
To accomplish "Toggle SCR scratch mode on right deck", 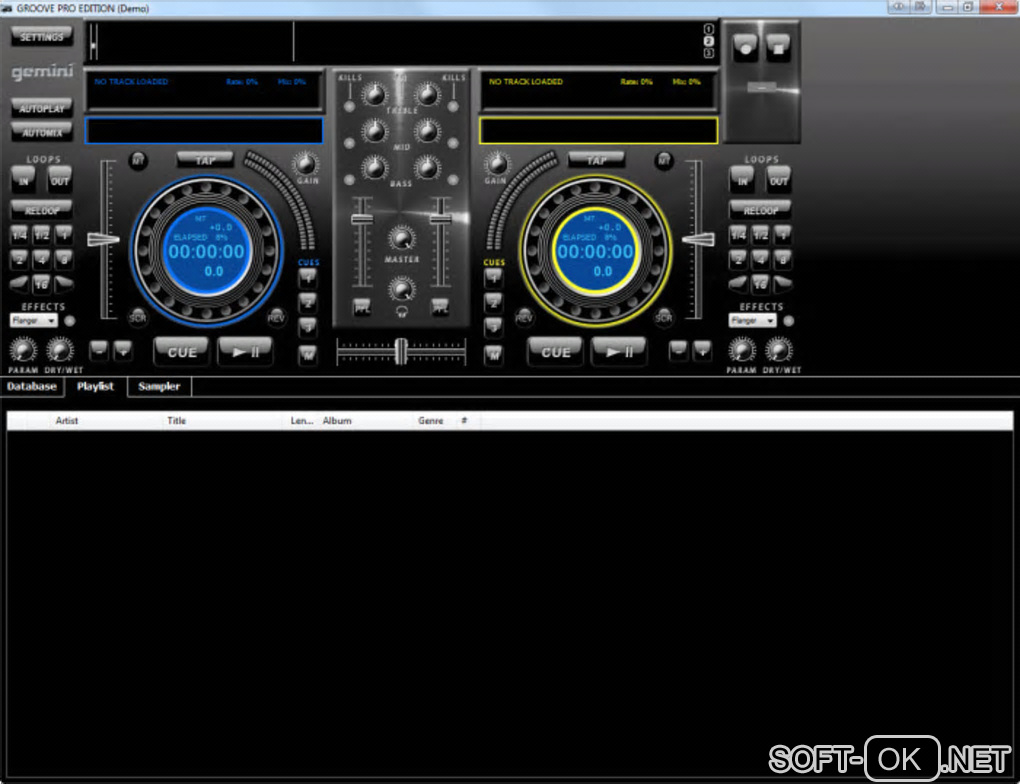I will (664, 318).
